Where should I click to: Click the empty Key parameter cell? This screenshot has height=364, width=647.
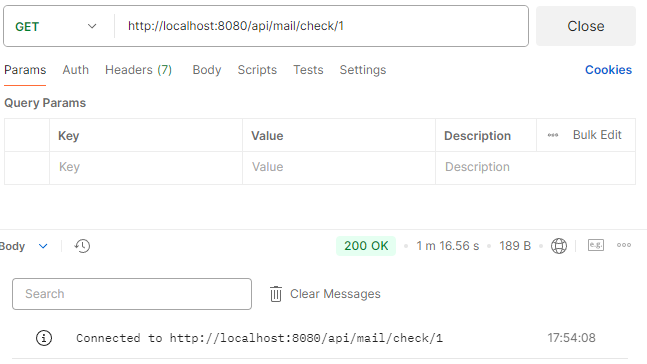click(x=146, y=167)
